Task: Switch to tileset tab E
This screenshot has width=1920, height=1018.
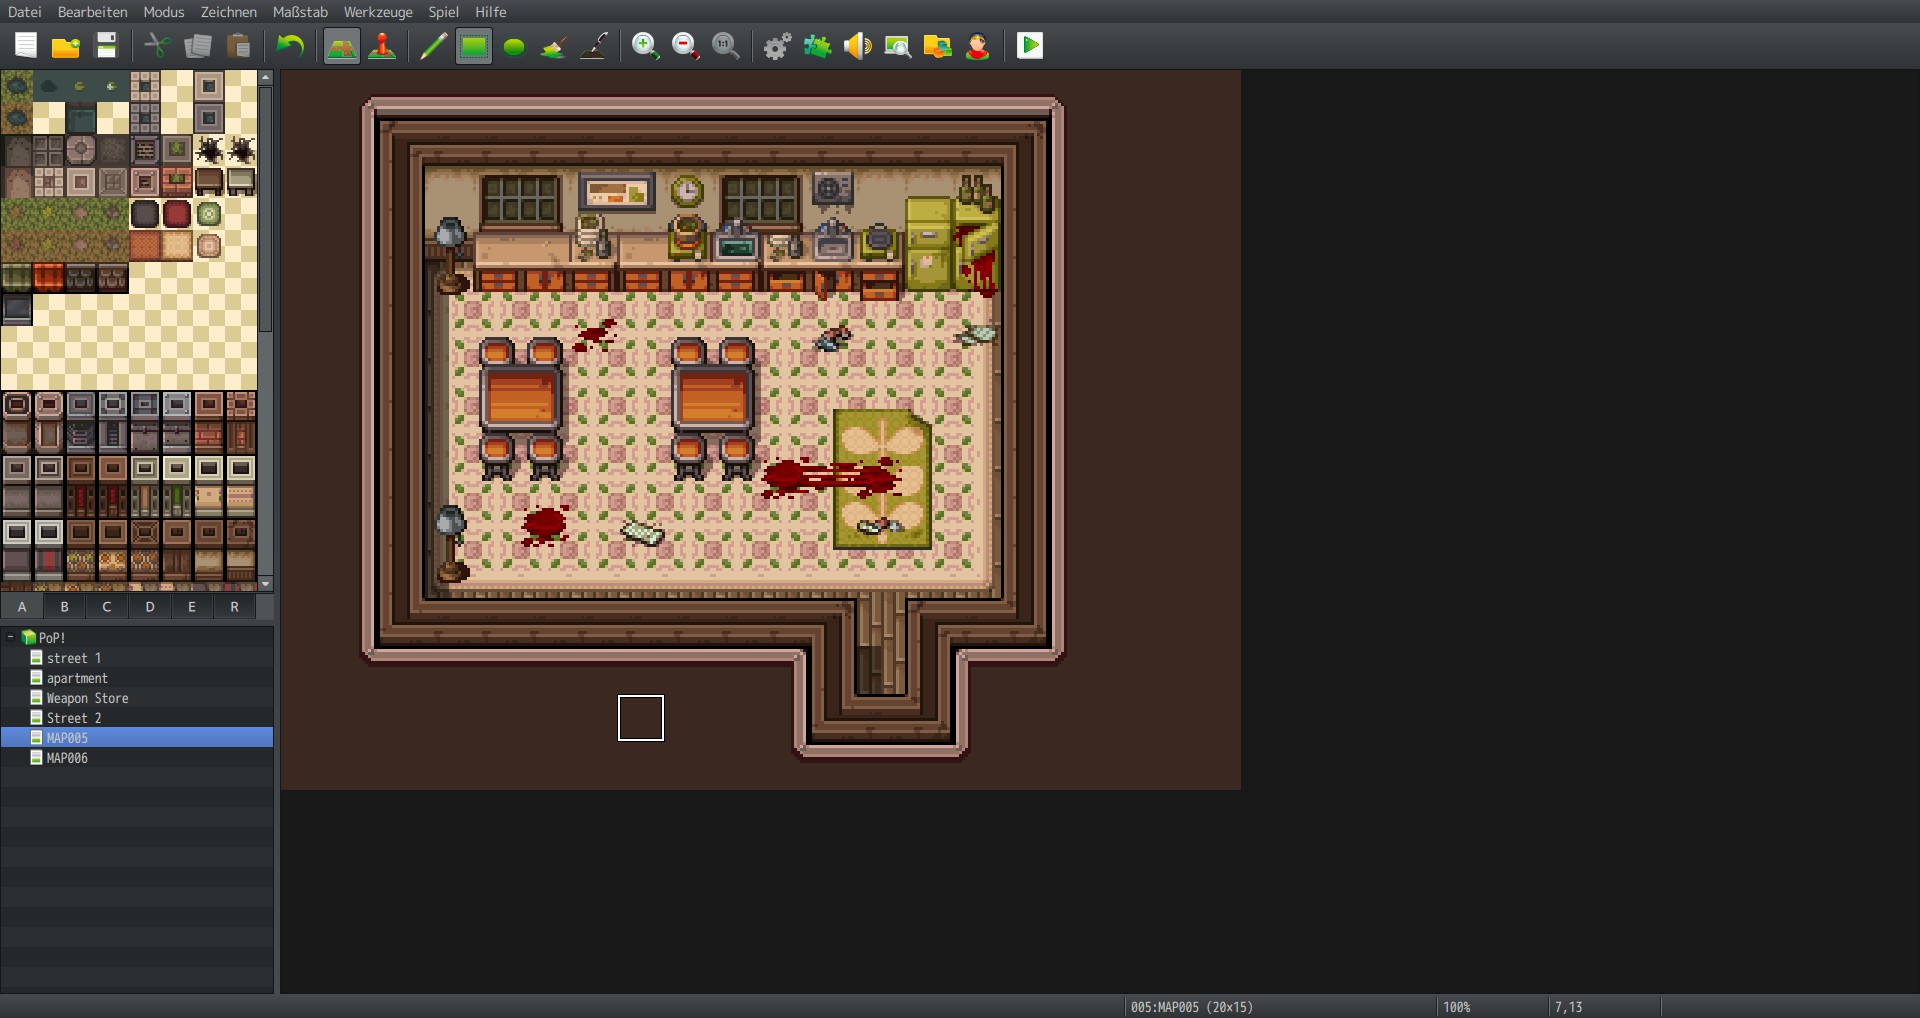Action: (191, 607)
